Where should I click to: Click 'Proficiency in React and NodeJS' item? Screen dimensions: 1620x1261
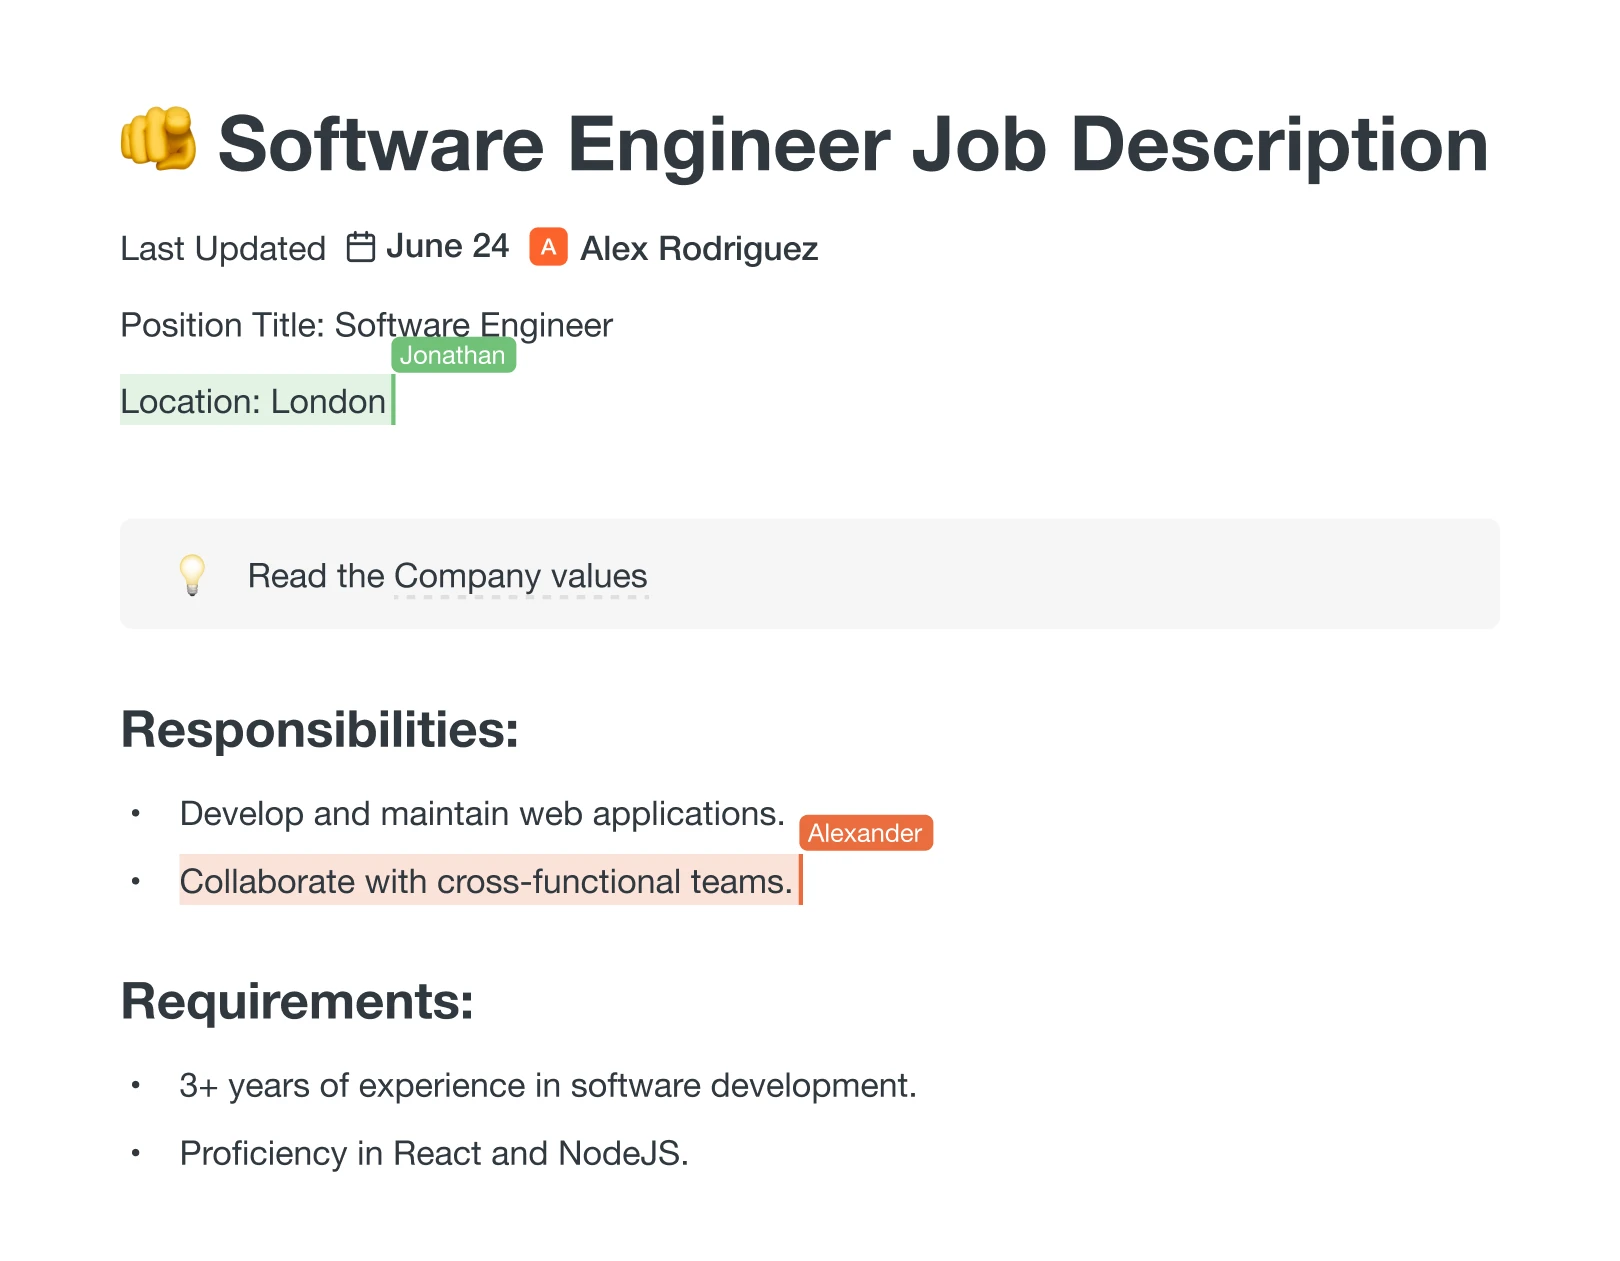(x=433, y=1154)
